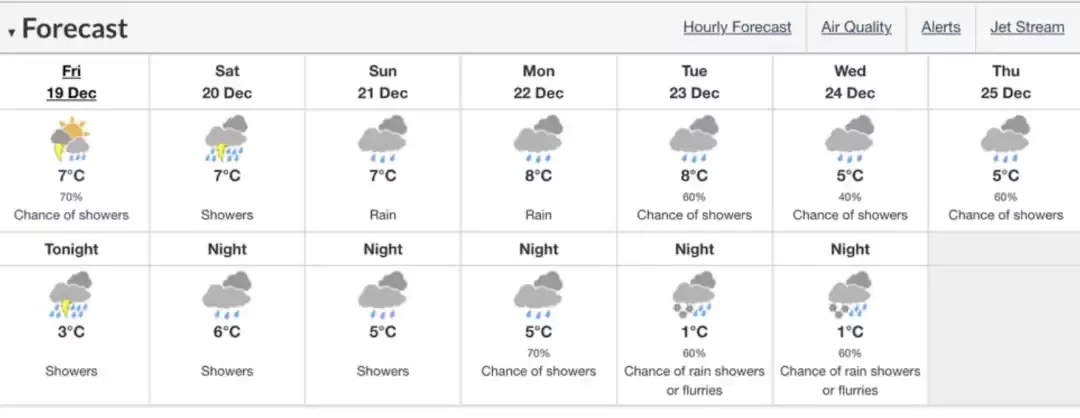
Task: Click Wednesday night's rain and flurries icon
Action: pyautogui.click(x=849, y=294)
